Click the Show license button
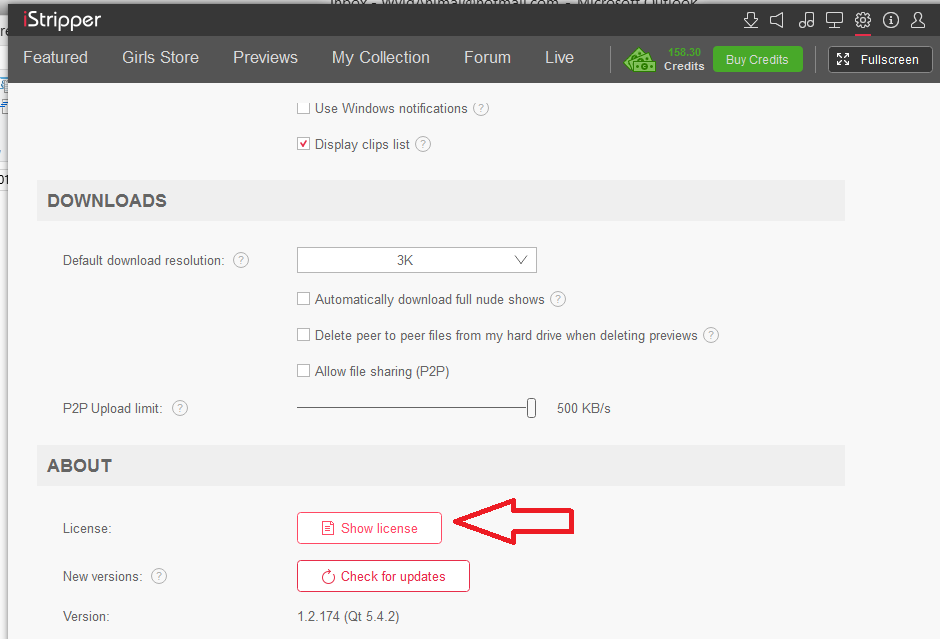Viewport: 940px width, 639px height. click(x=369, y=528)
